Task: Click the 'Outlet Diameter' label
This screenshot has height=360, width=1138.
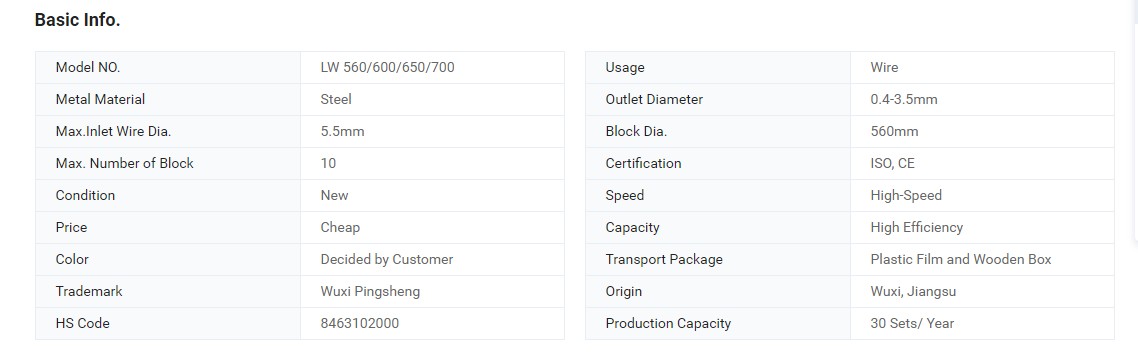Action: pos(654,99)
